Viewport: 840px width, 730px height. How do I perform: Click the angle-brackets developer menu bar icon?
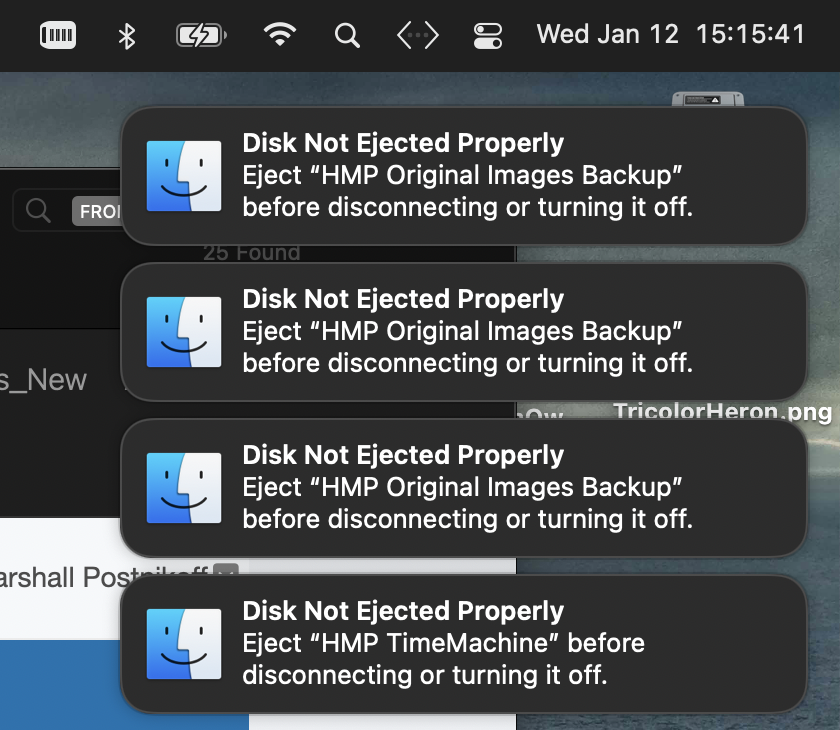(417, 34)
